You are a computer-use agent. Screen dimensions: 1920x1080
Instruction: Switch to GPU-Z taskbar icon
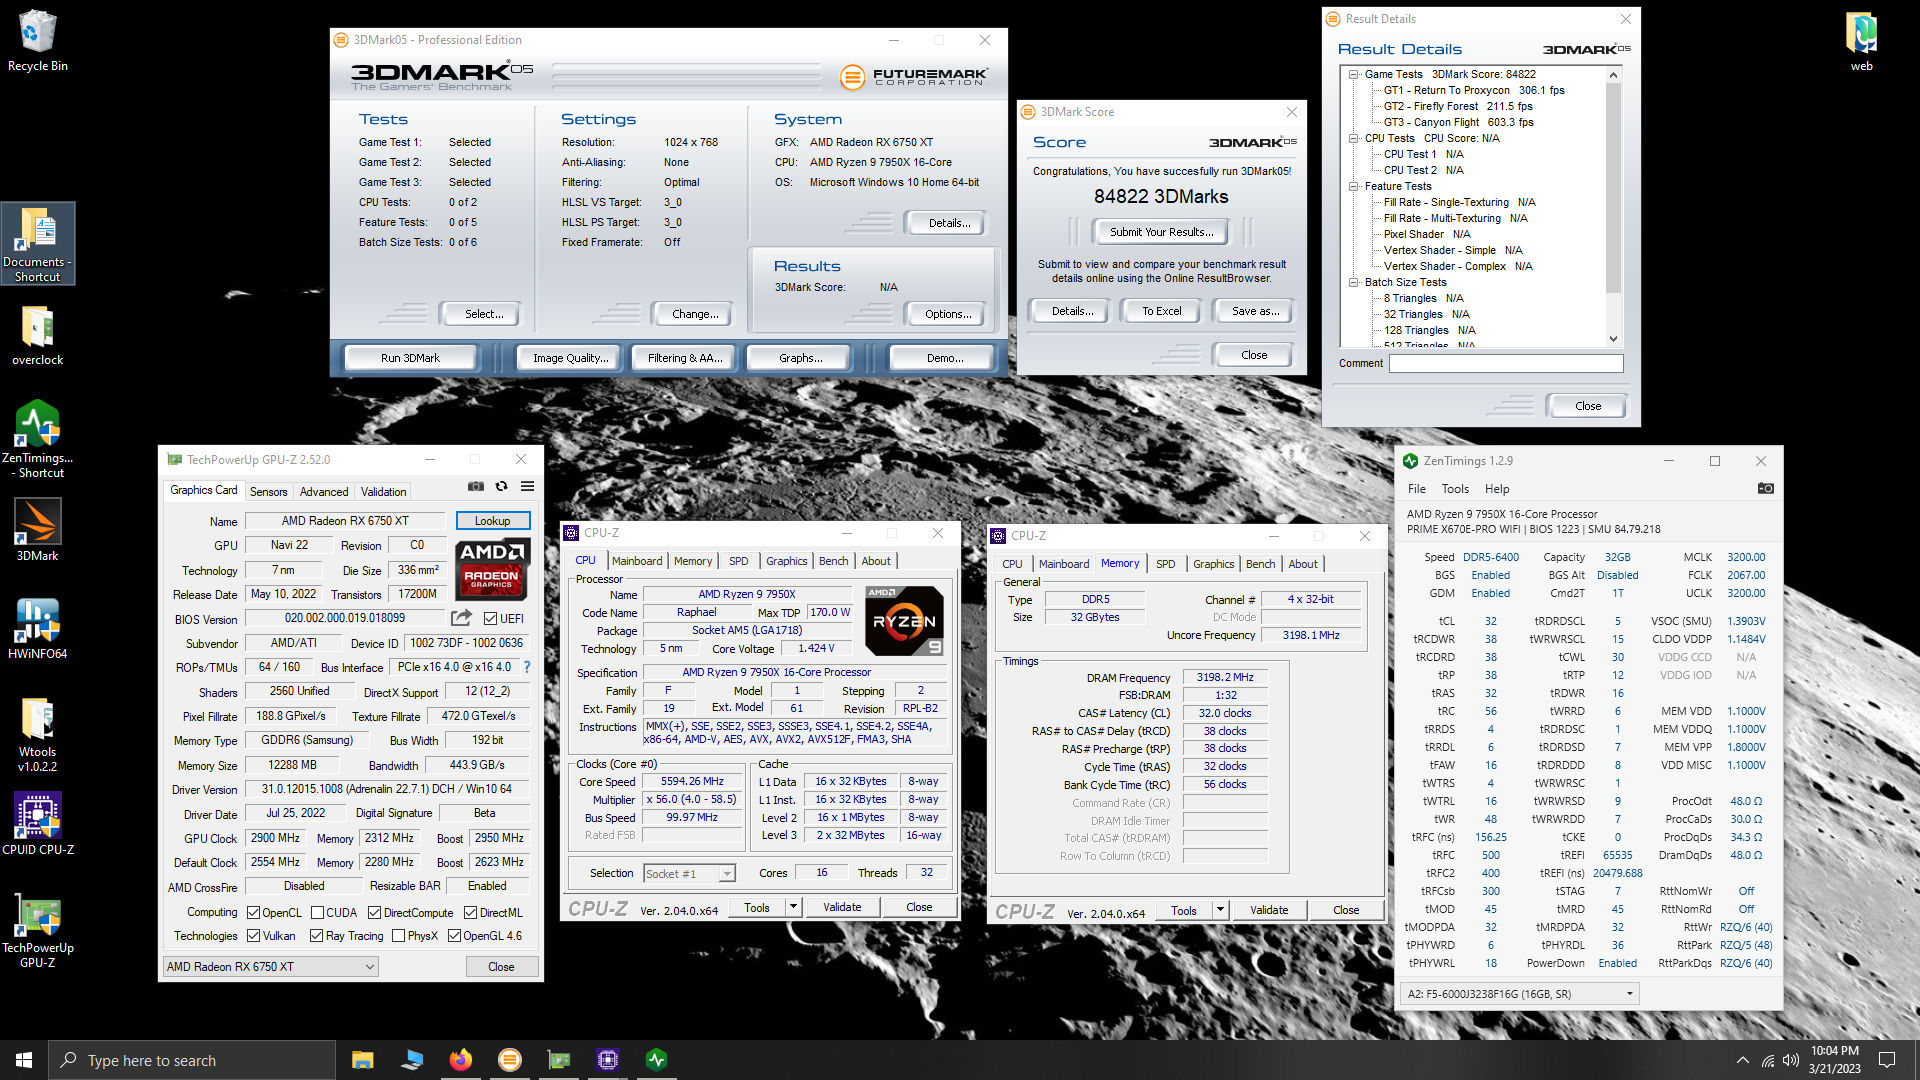558,1060
